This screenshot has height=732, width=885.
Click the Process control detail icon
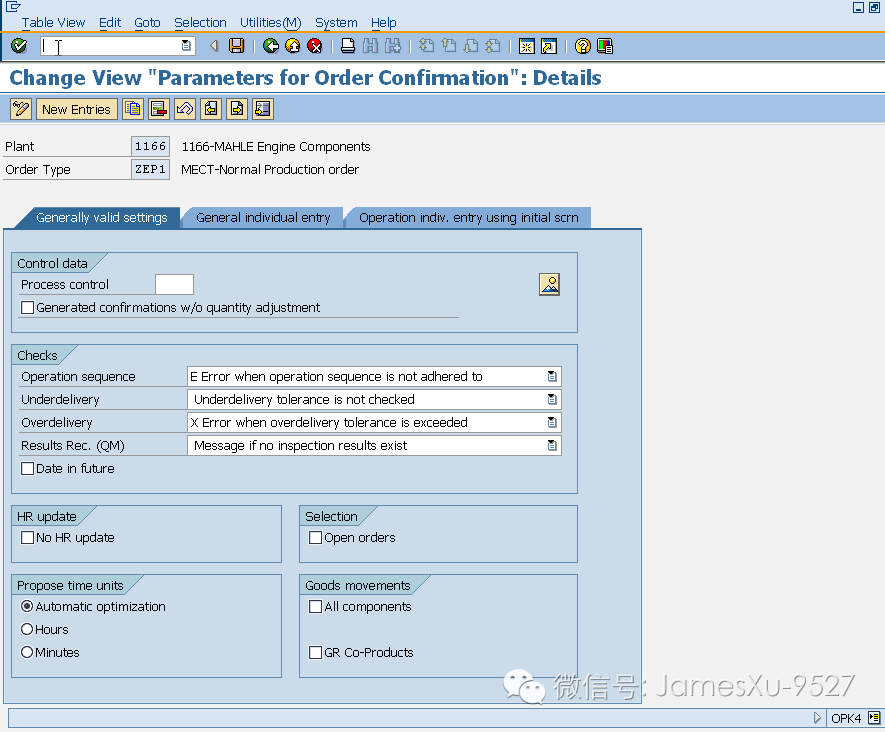tap(549, 284)
